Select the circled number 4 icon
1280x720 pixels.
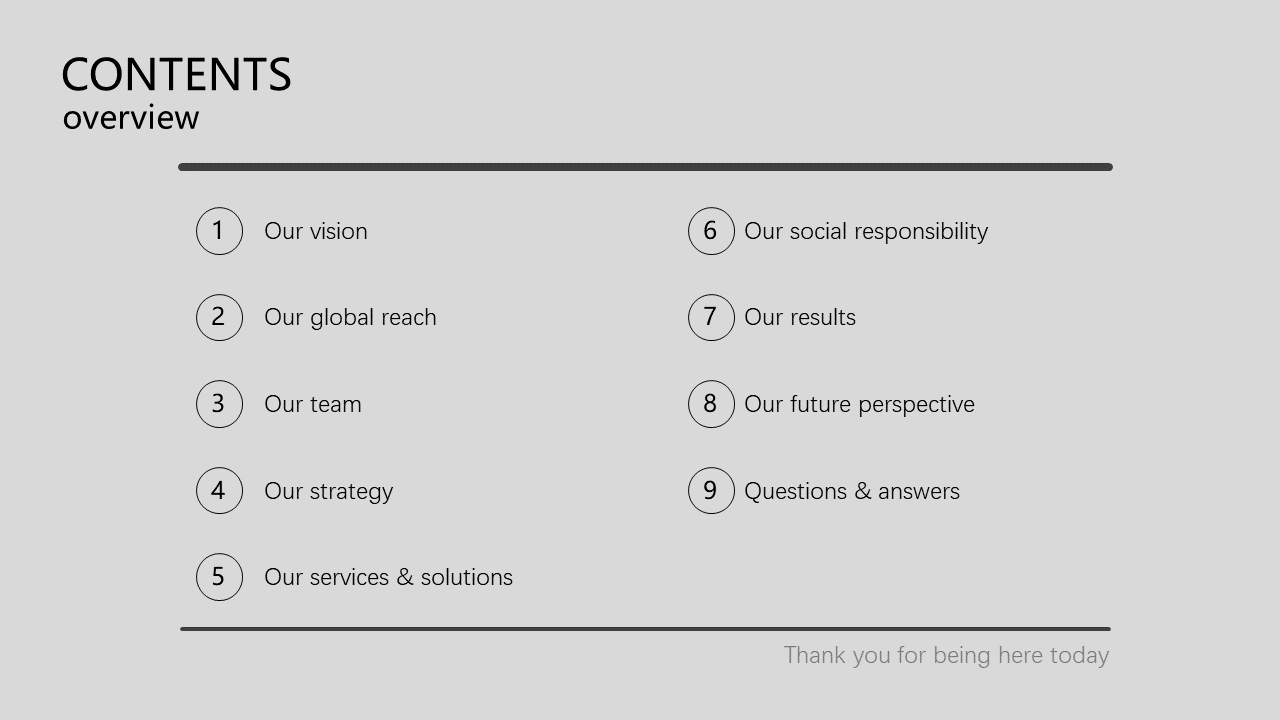[219, 490]
